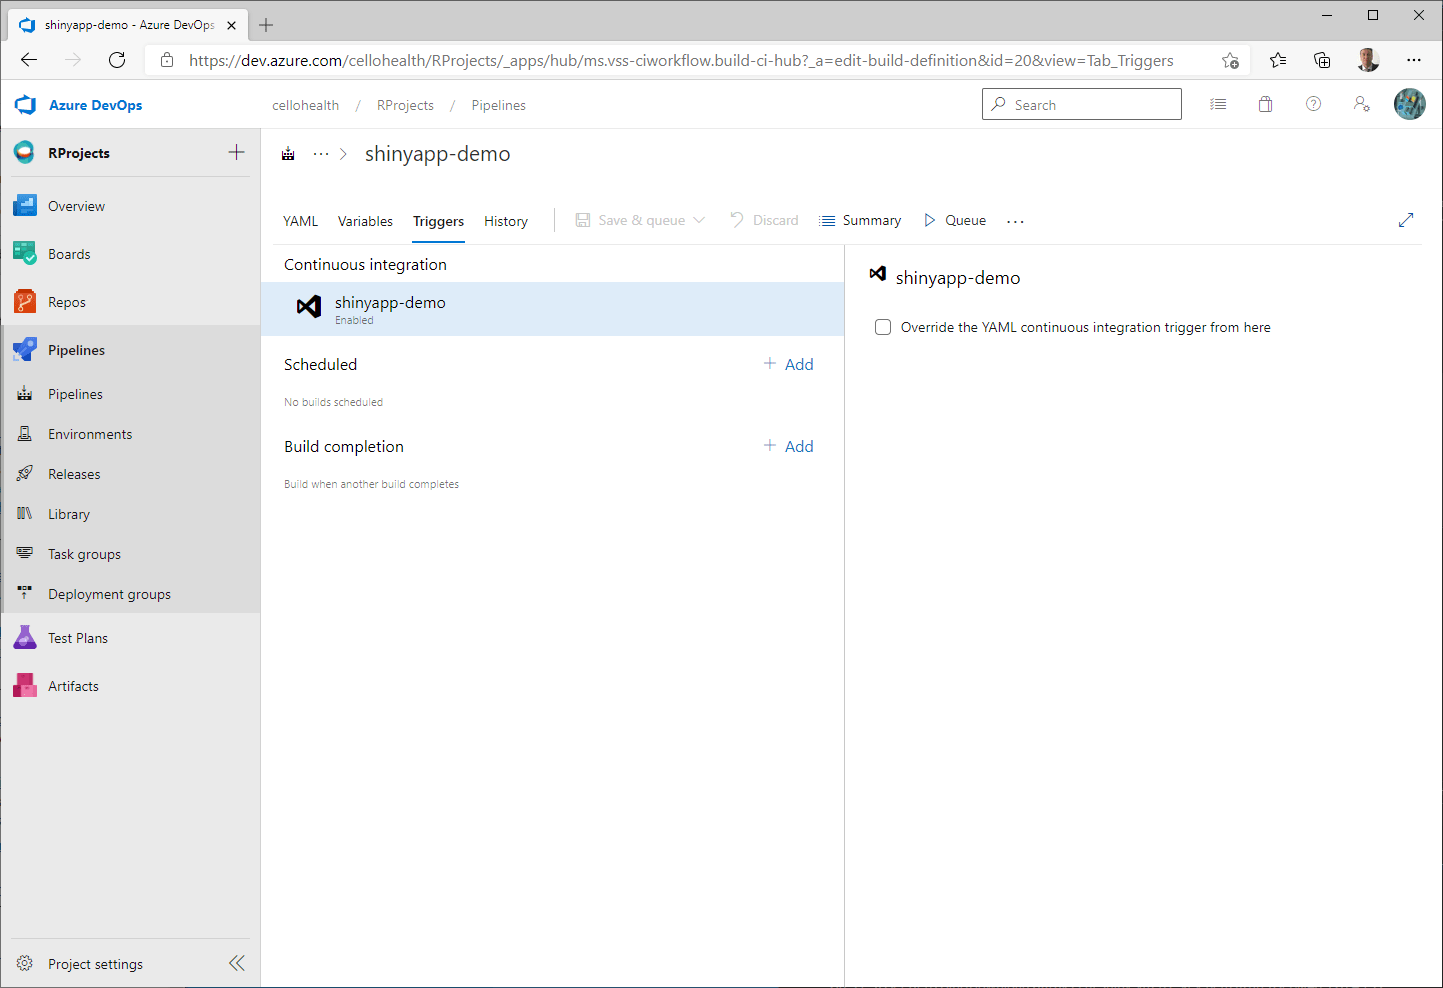Open the Marketplace shopping bag
Viewport: 1443px width, 988px height.
pos(1265,104)
